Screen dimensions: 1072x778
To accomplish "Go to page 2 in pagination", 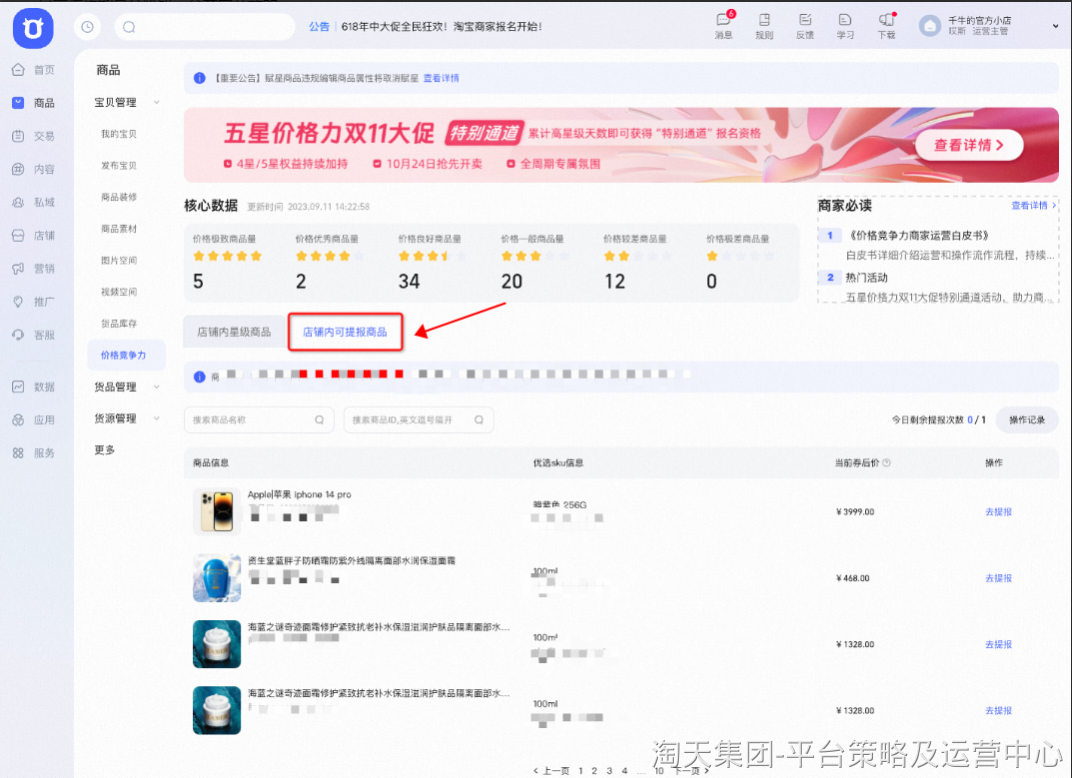I will coord(593,770).
